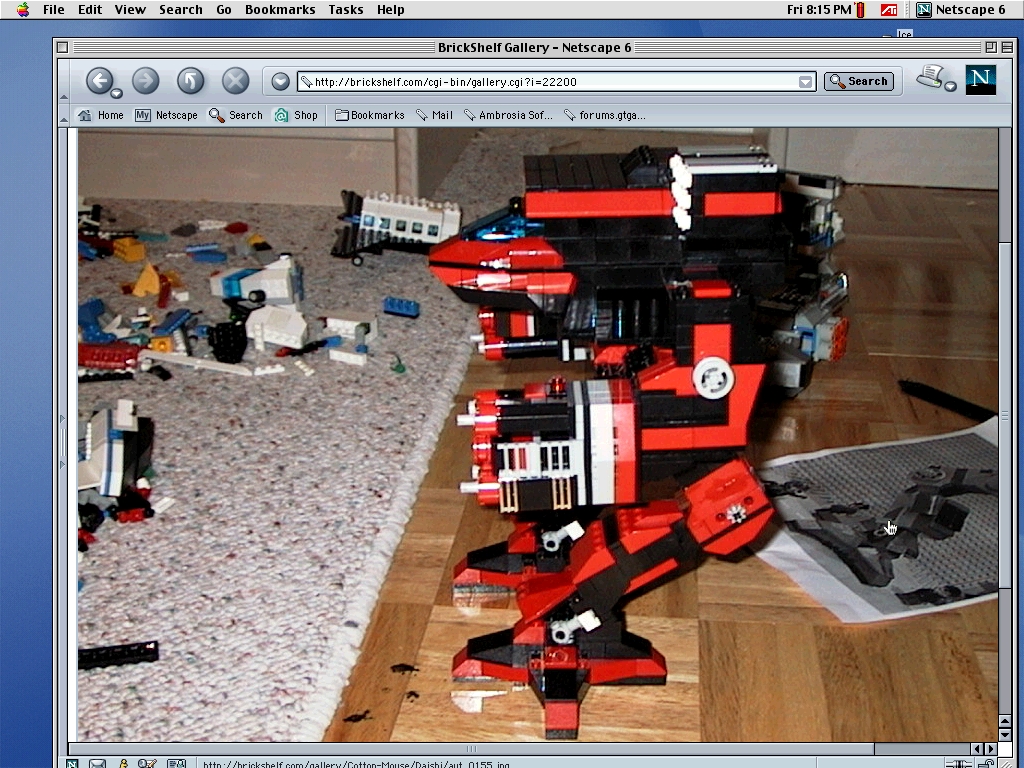The image size is (1024, 768).
Task: Open Address Book via the status bar icon
Action: 176,763
